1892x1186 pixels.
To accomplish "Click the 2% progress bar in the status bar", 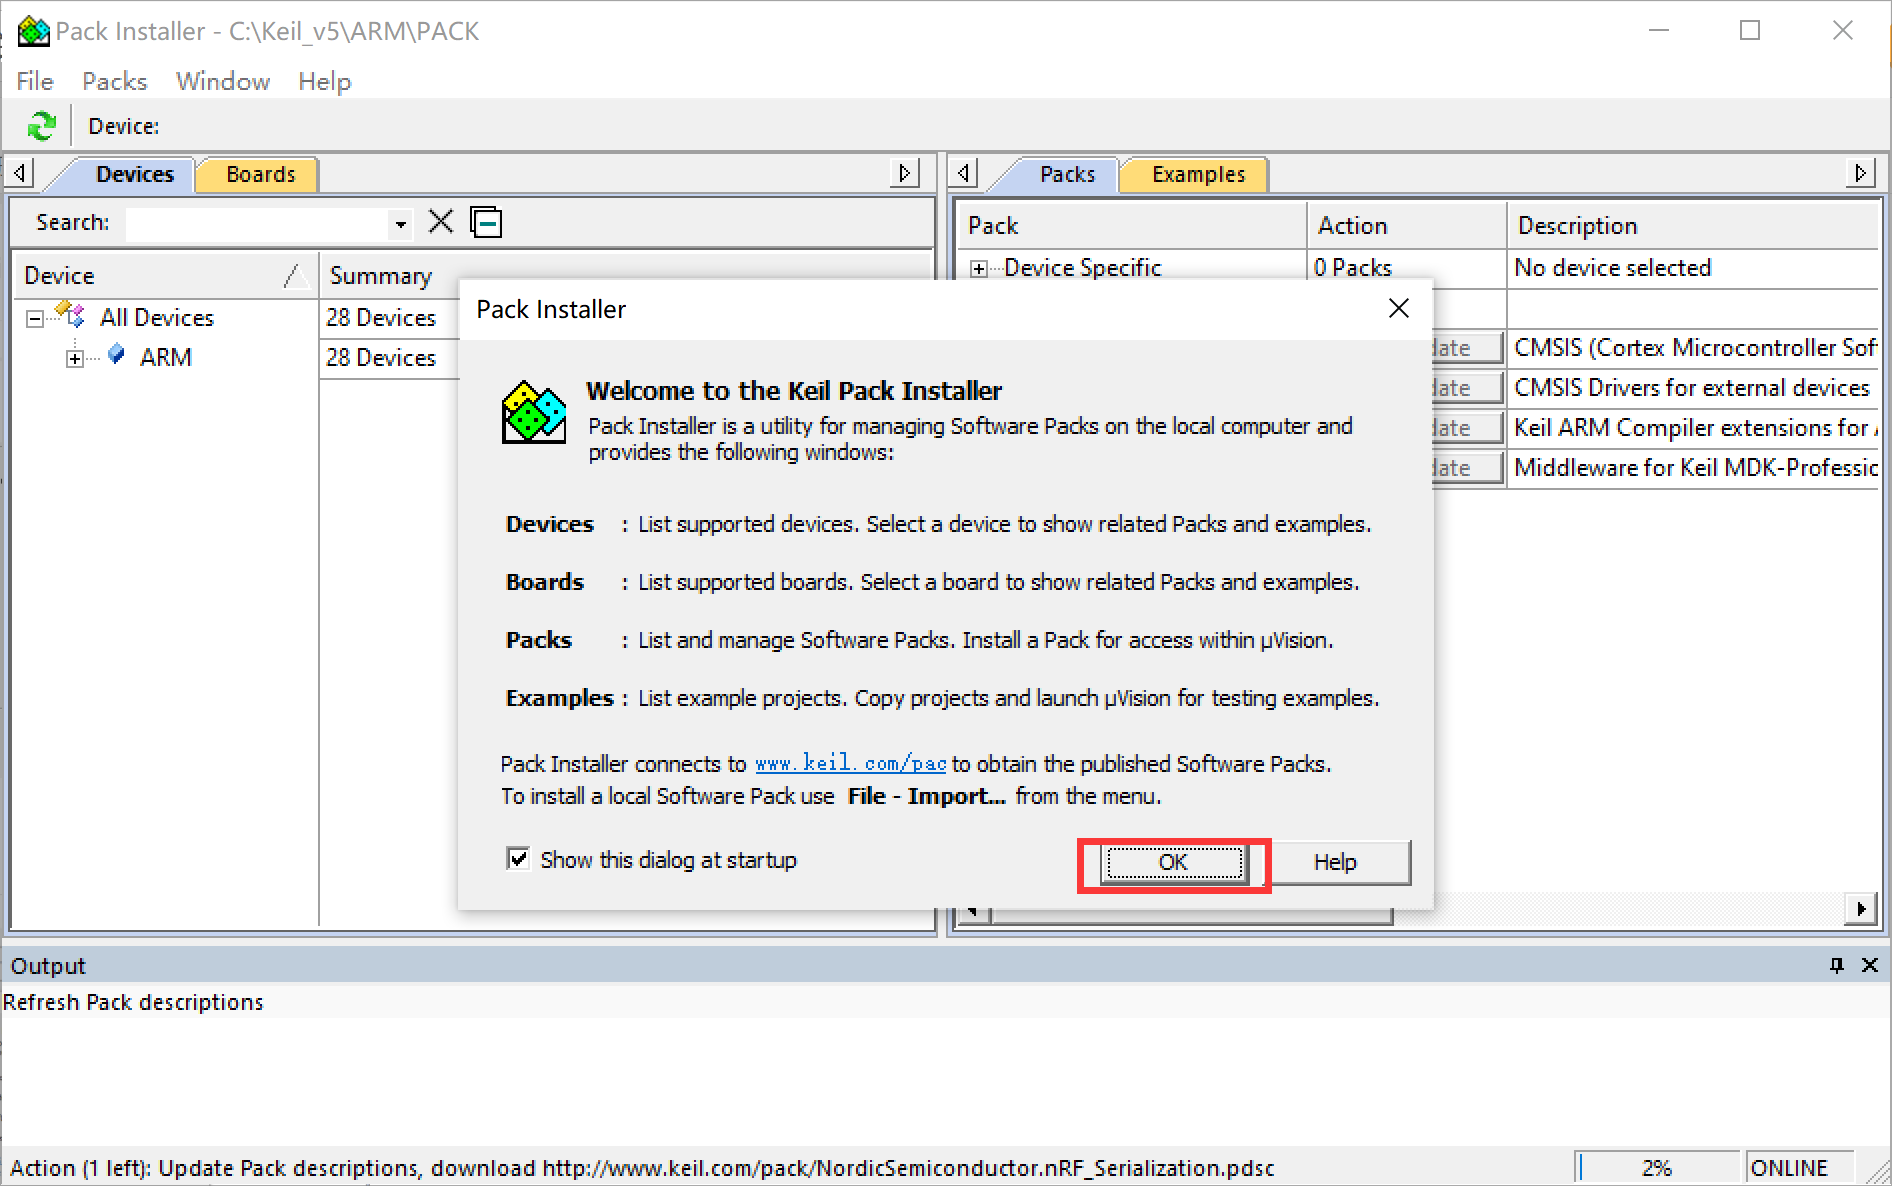I will [1658, 1167].
